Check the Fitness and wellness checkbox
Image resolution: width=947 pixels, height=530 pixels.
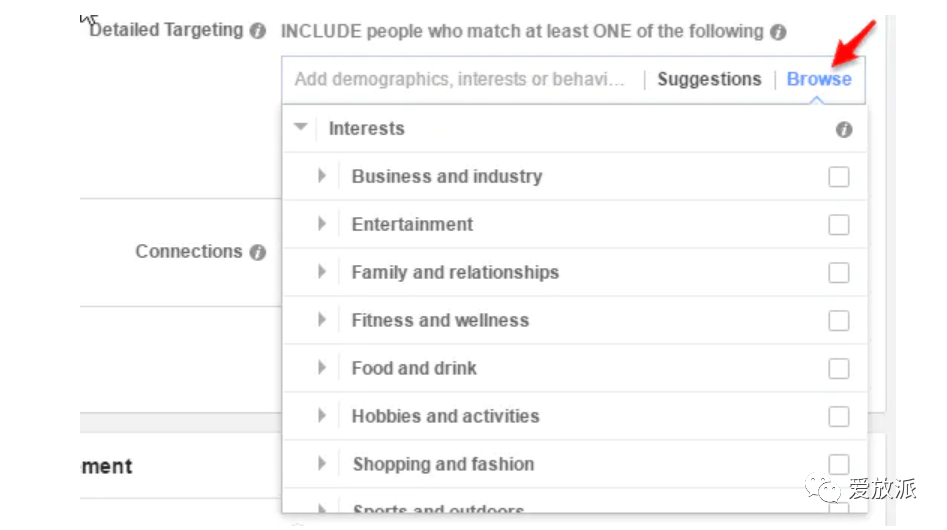click(x=839, y=321)
